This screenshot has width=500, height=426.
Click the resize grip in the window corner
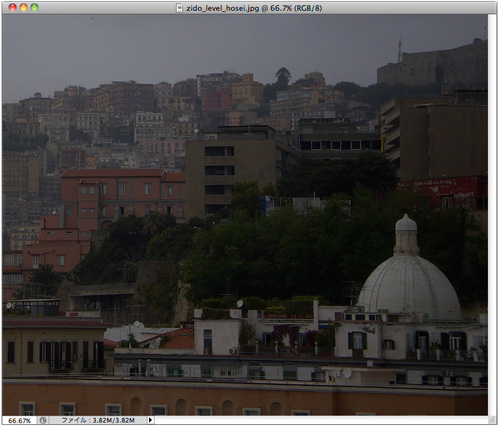[492, 420]
